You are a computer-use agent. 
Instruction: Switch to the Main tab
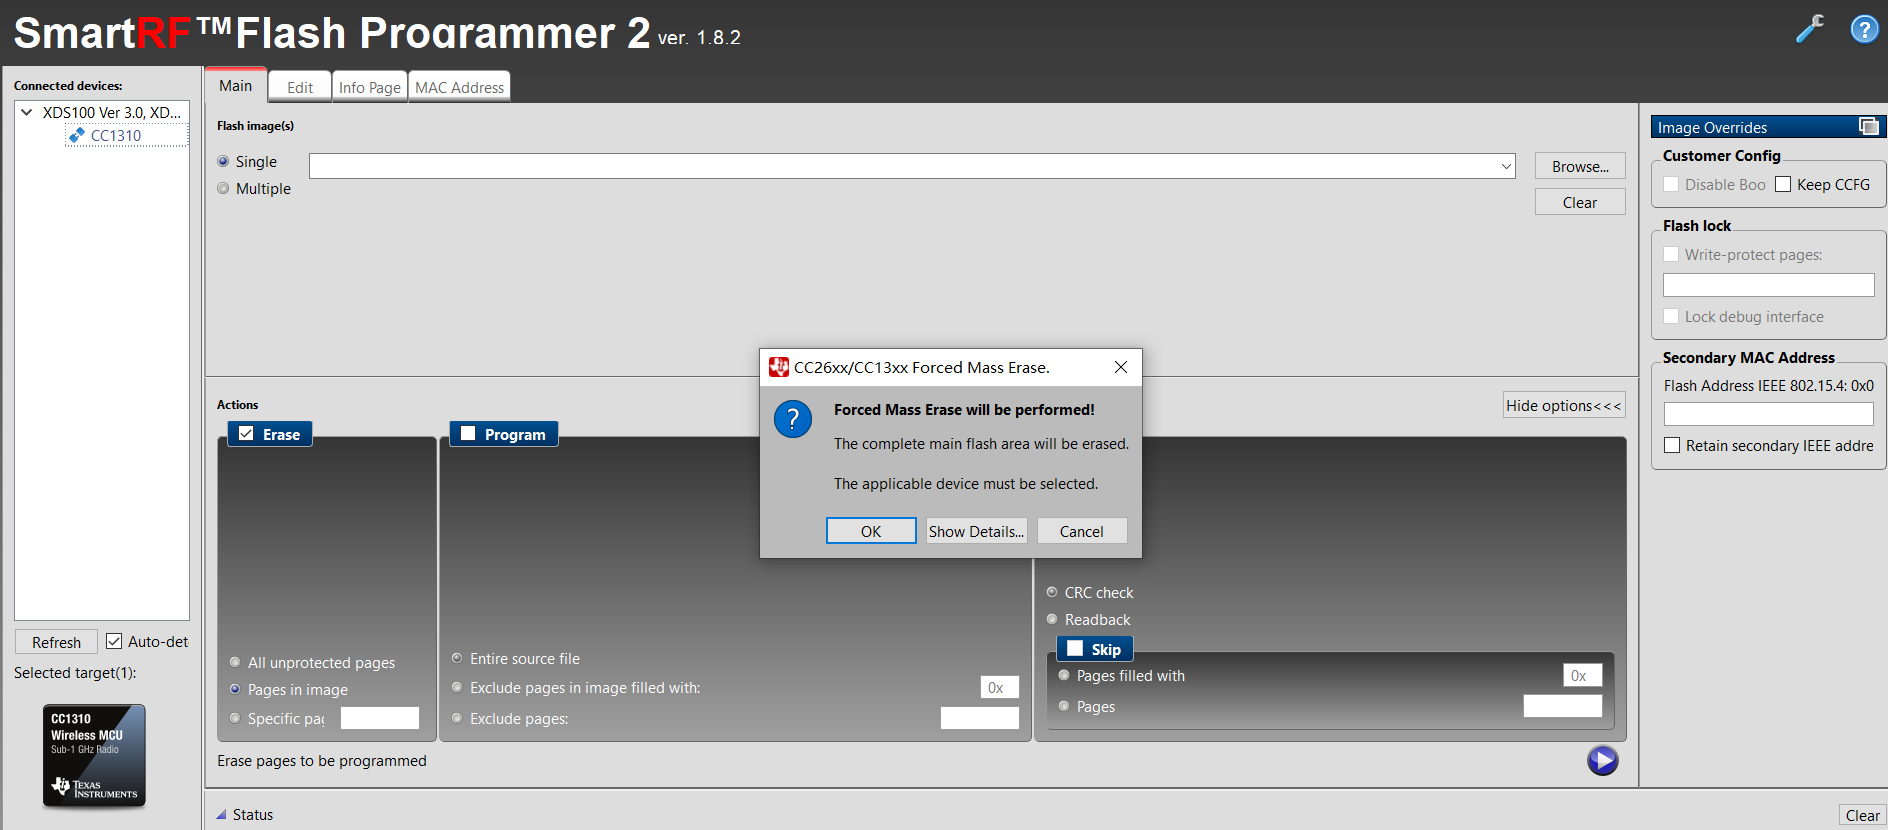[x=236, y=86]
